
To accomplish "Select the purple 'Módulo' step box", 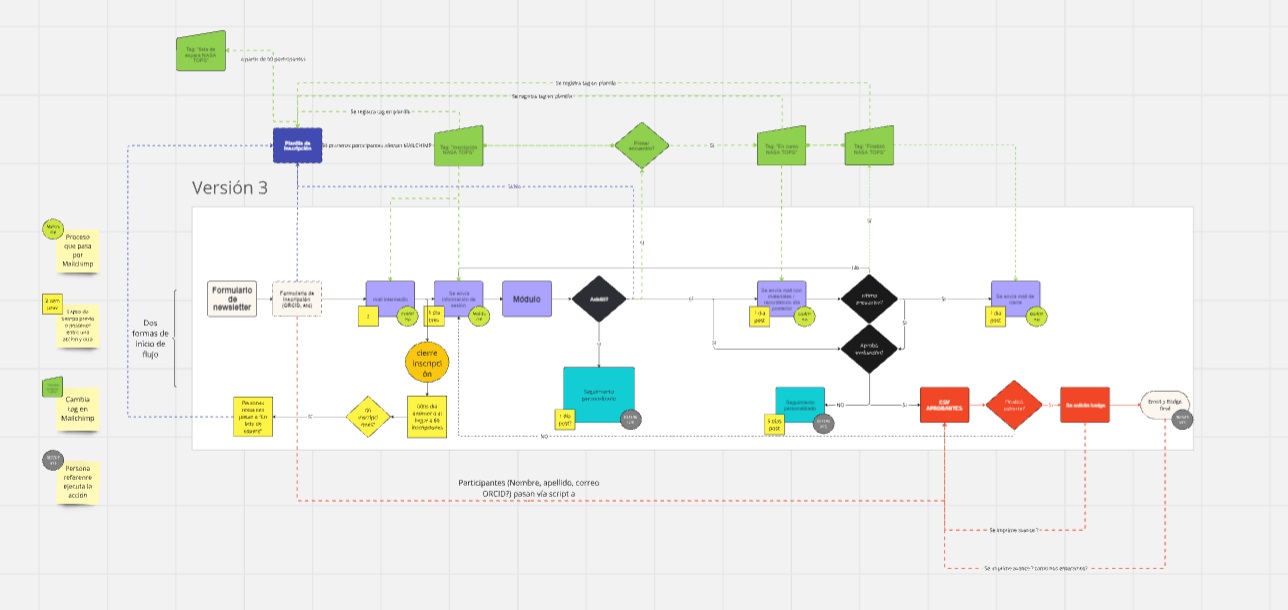I will pos(526,298).
